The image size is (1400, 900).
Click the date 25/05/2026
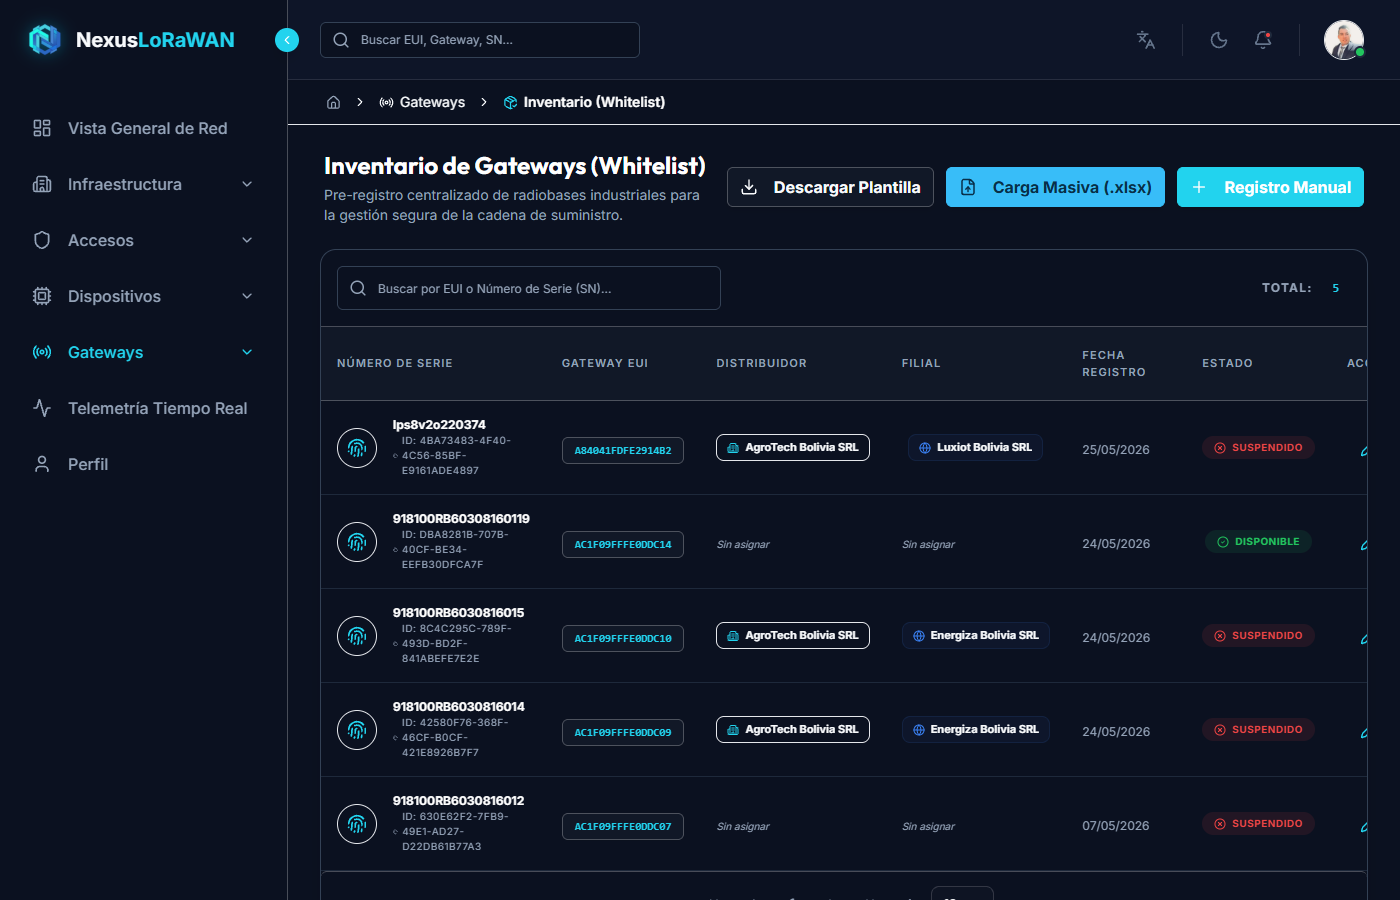point(1116,450)
